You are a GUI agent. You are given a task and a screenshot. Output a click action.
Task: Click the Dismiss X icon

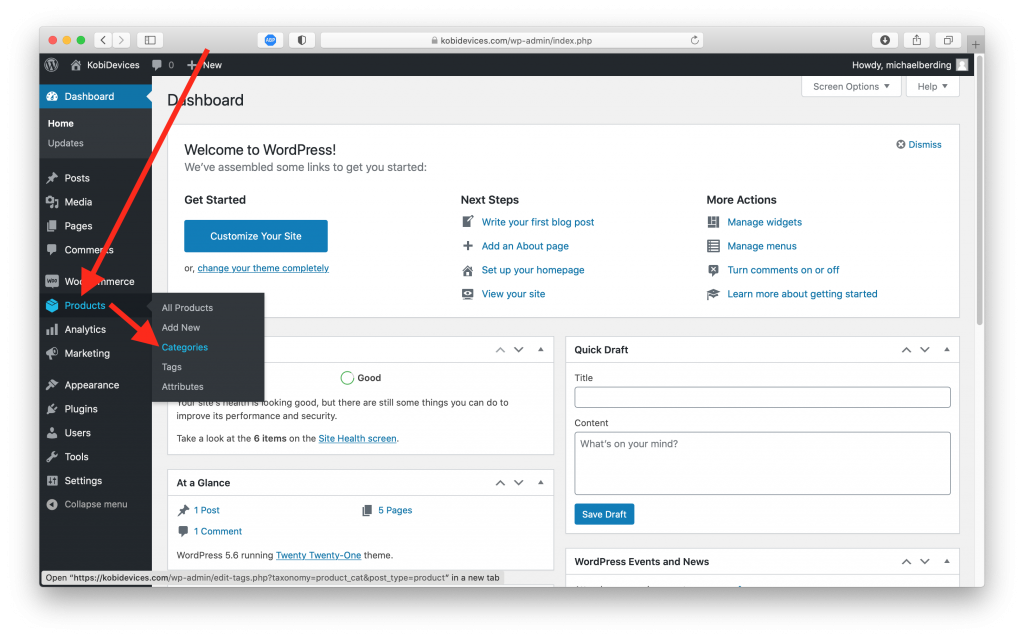(x=901, y=144)
